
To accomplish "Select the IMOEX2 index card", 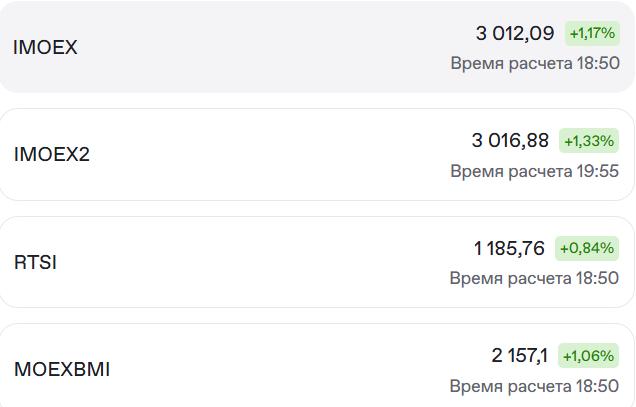I will point(317,154).
